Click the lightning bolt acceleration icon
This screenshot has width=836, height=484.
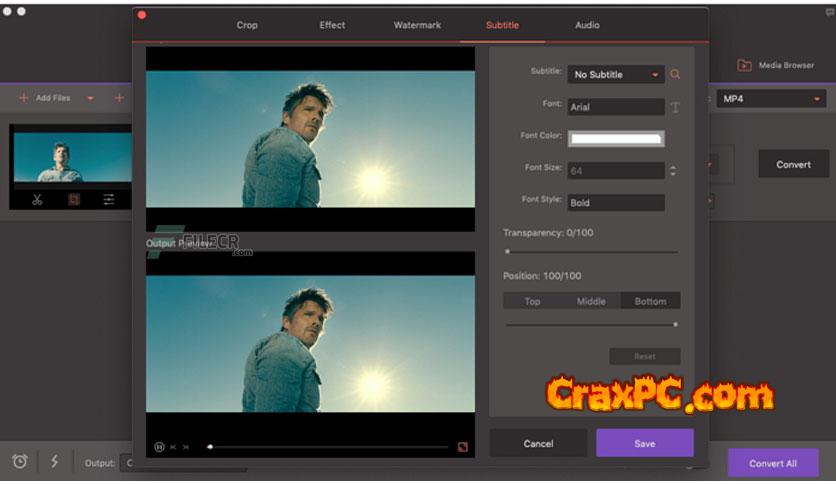tap(54, 461)
